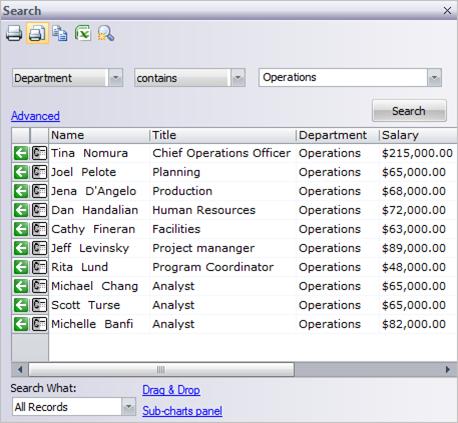
Task: Click the Copy results icon
Action: tap(60, 33)
